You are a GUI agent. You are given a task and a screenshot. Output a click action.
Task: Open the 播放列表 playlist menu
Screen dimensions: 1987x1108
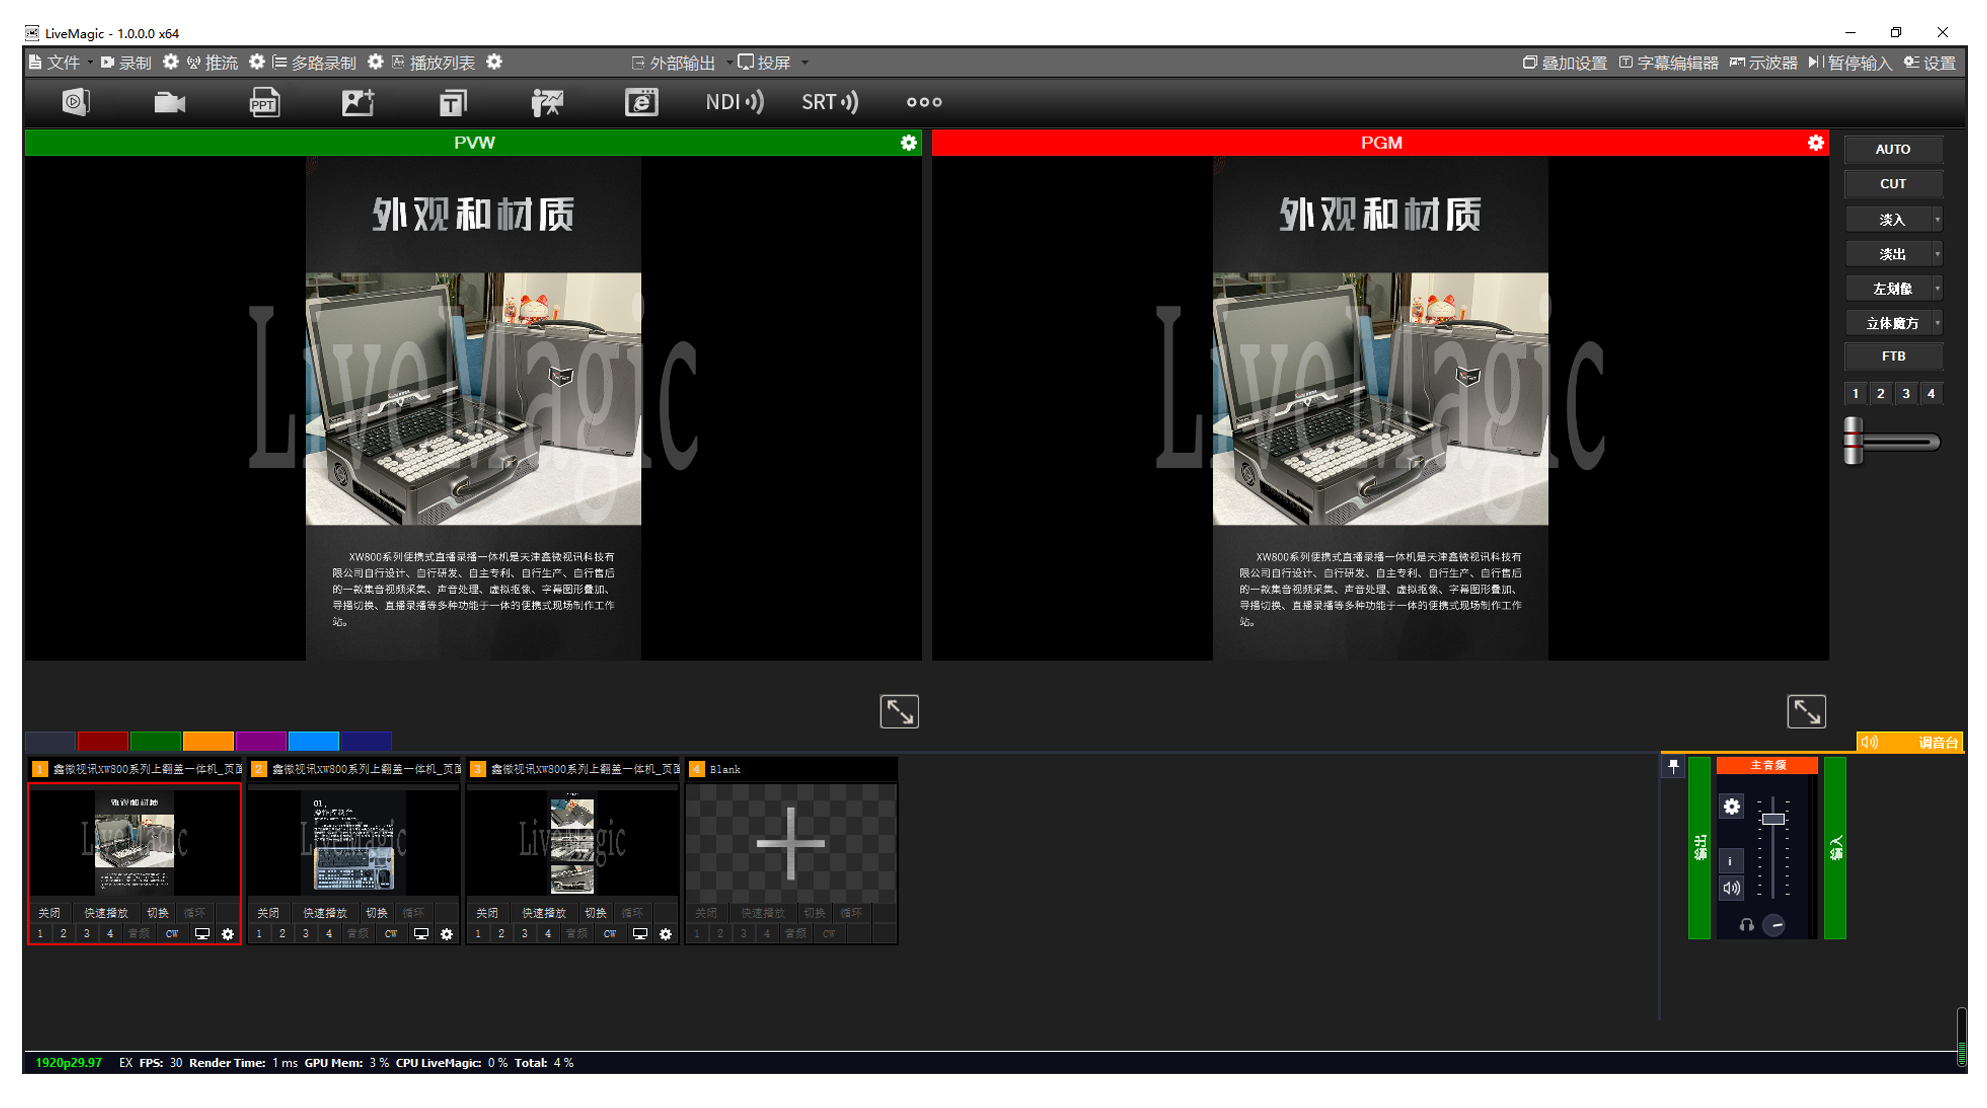tap(433, 63)
